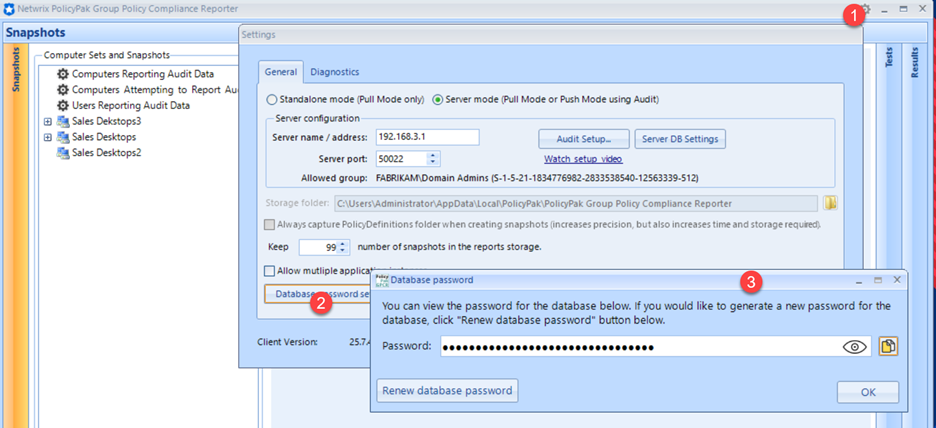Click in the Server name address field

point(427,137)
